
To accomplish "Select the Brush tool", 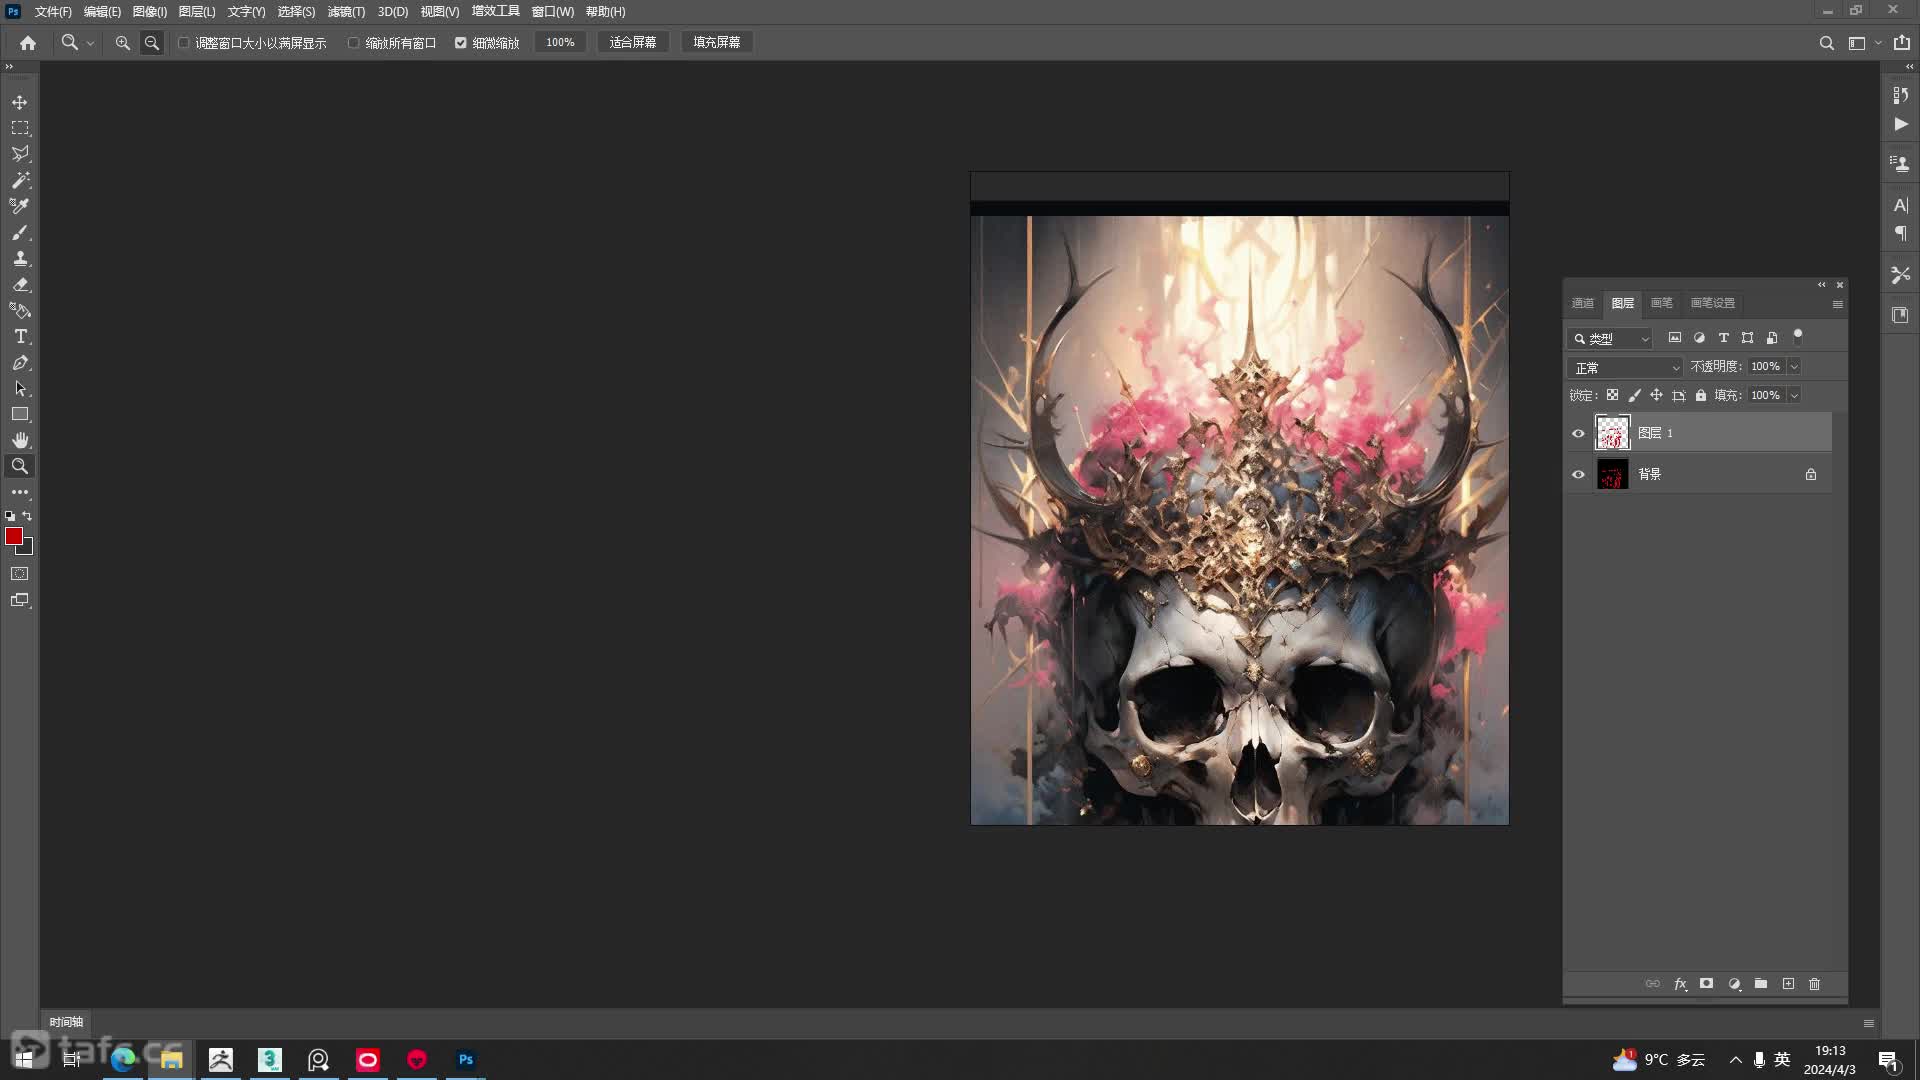I will pyautogui.click(x=20, y=232).
